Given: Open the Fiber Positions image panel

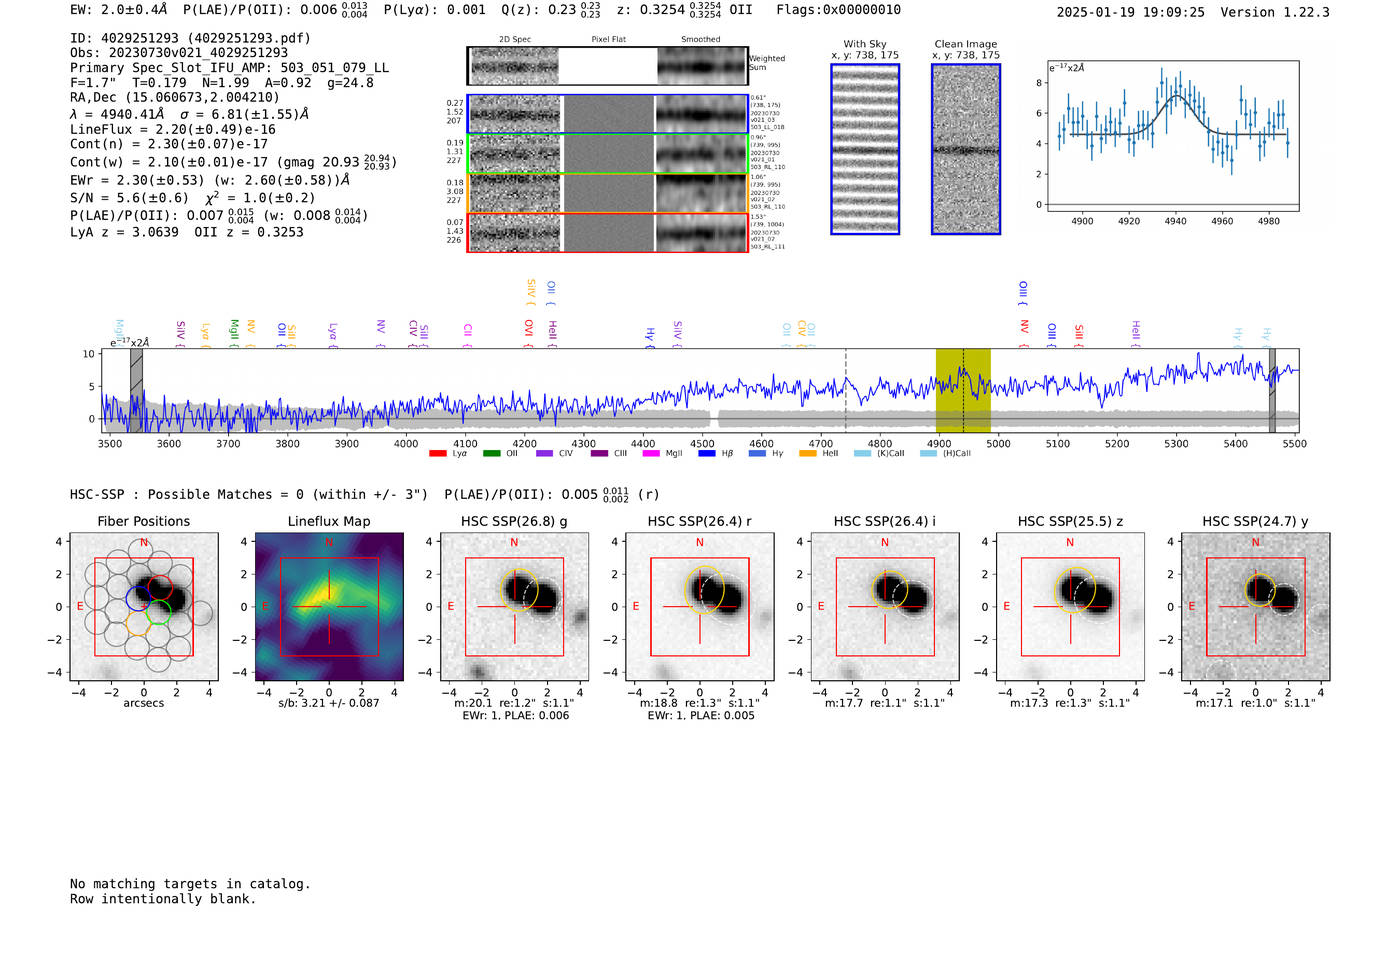Looking at the screenshot, I should pyautogui.click(x=144, y=607).
